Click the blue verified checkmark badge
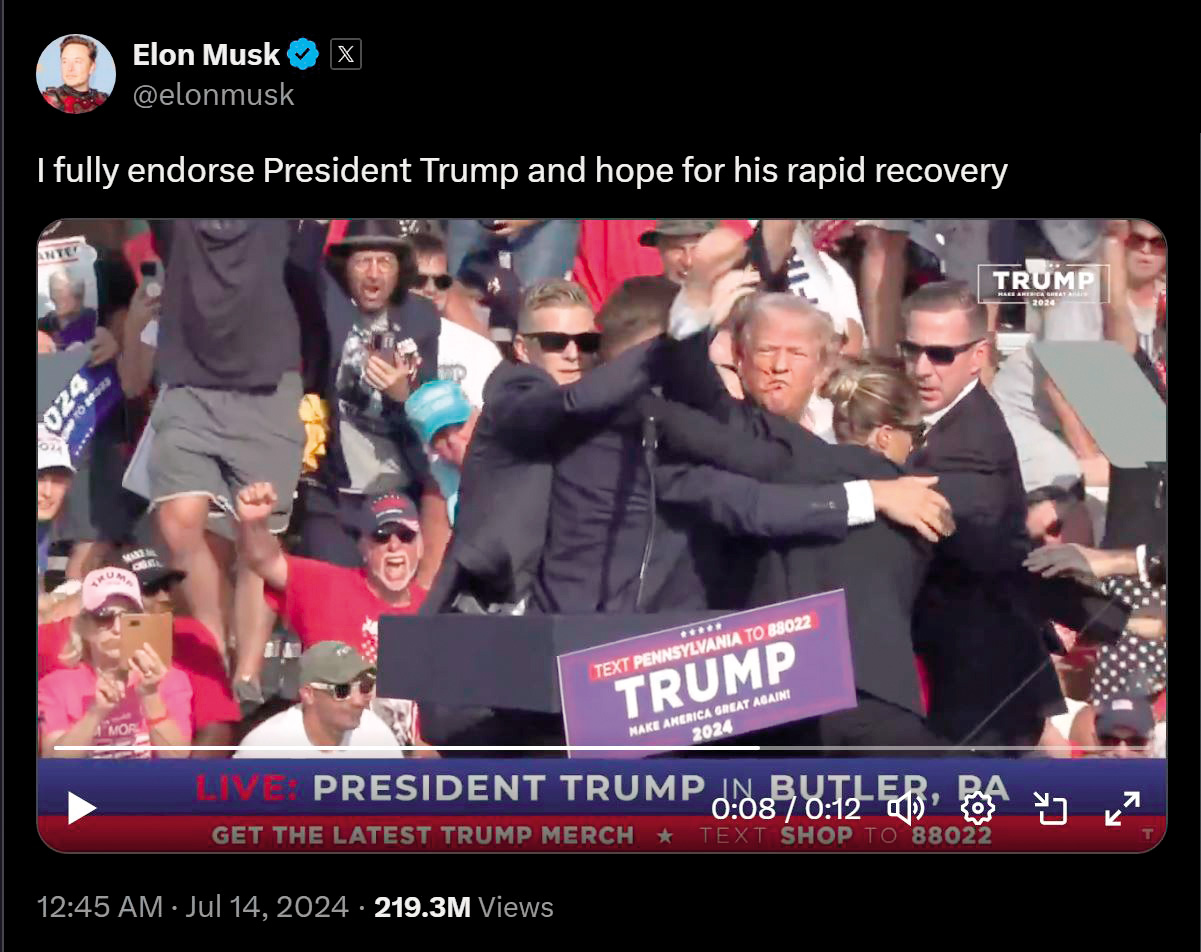This screenshot has height=952, width=1201. click(303, 54)
